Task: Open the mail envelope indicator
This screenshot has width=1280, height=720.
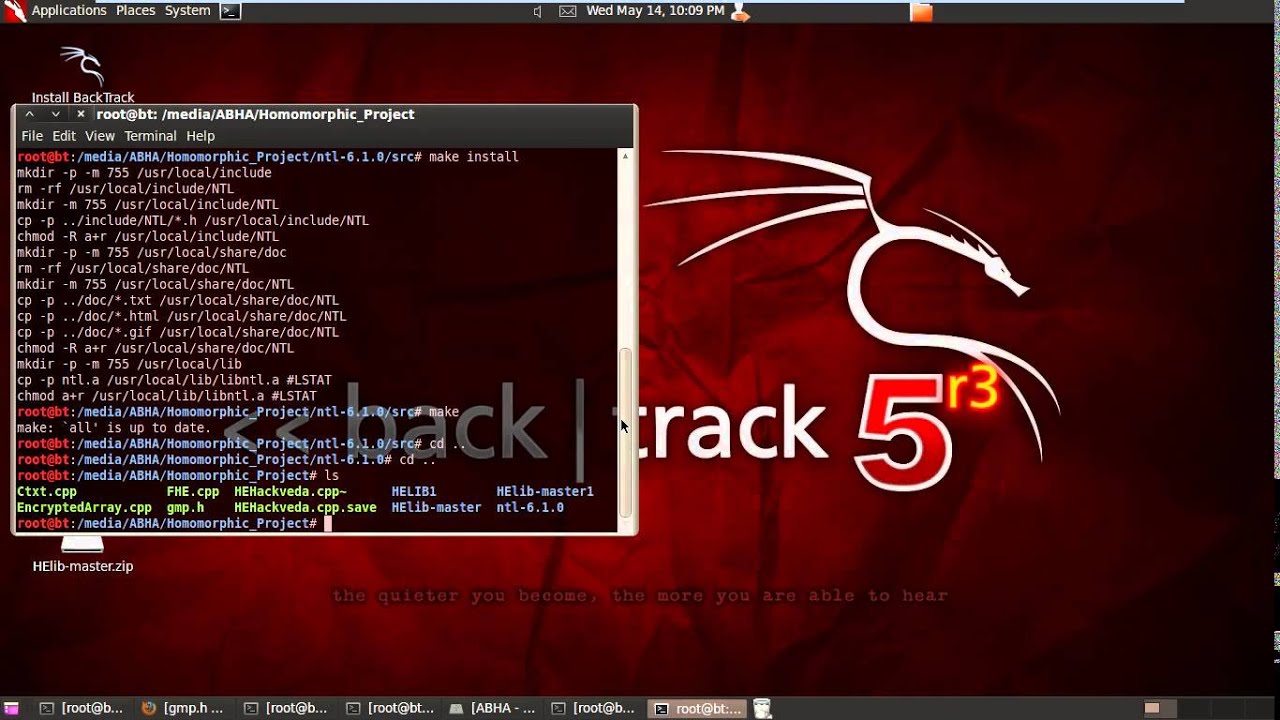Action: (x=567, y=11)
